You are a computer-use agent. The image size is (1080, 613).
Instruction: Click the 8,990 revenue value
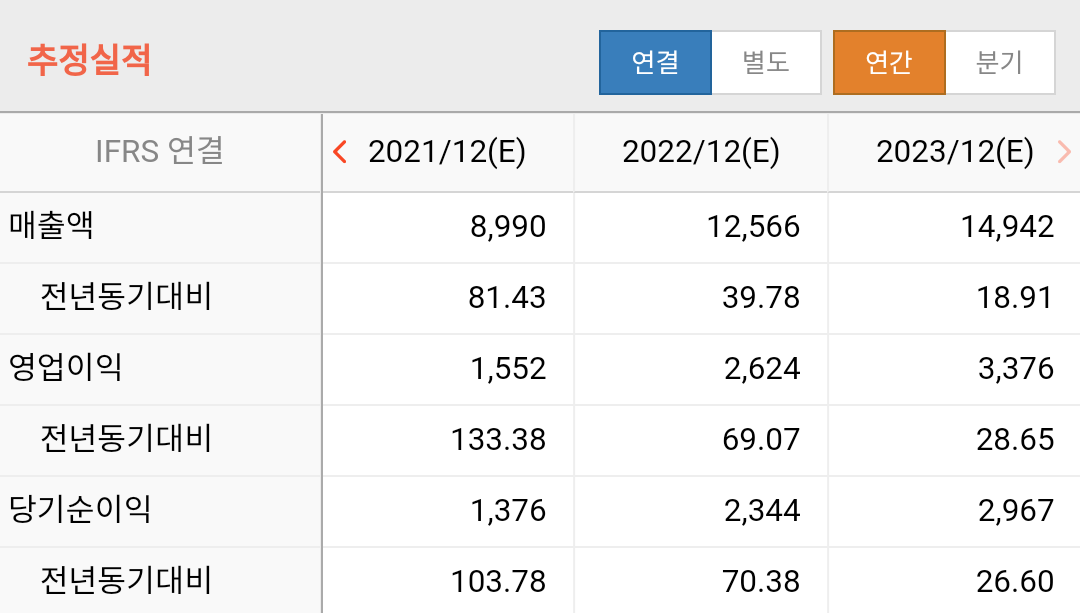(x=508, y=227)
